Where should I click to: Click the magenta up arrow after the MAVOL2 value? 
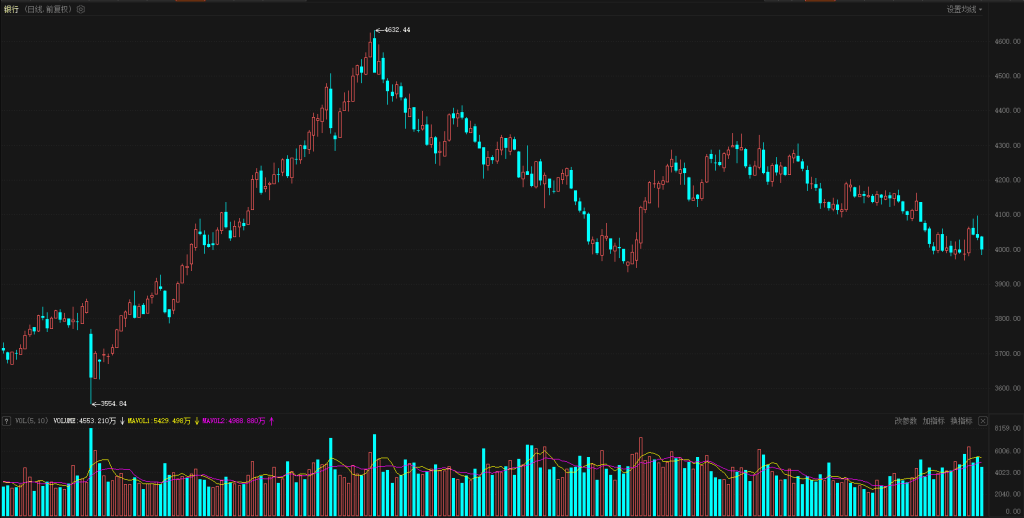click(271, 421)
